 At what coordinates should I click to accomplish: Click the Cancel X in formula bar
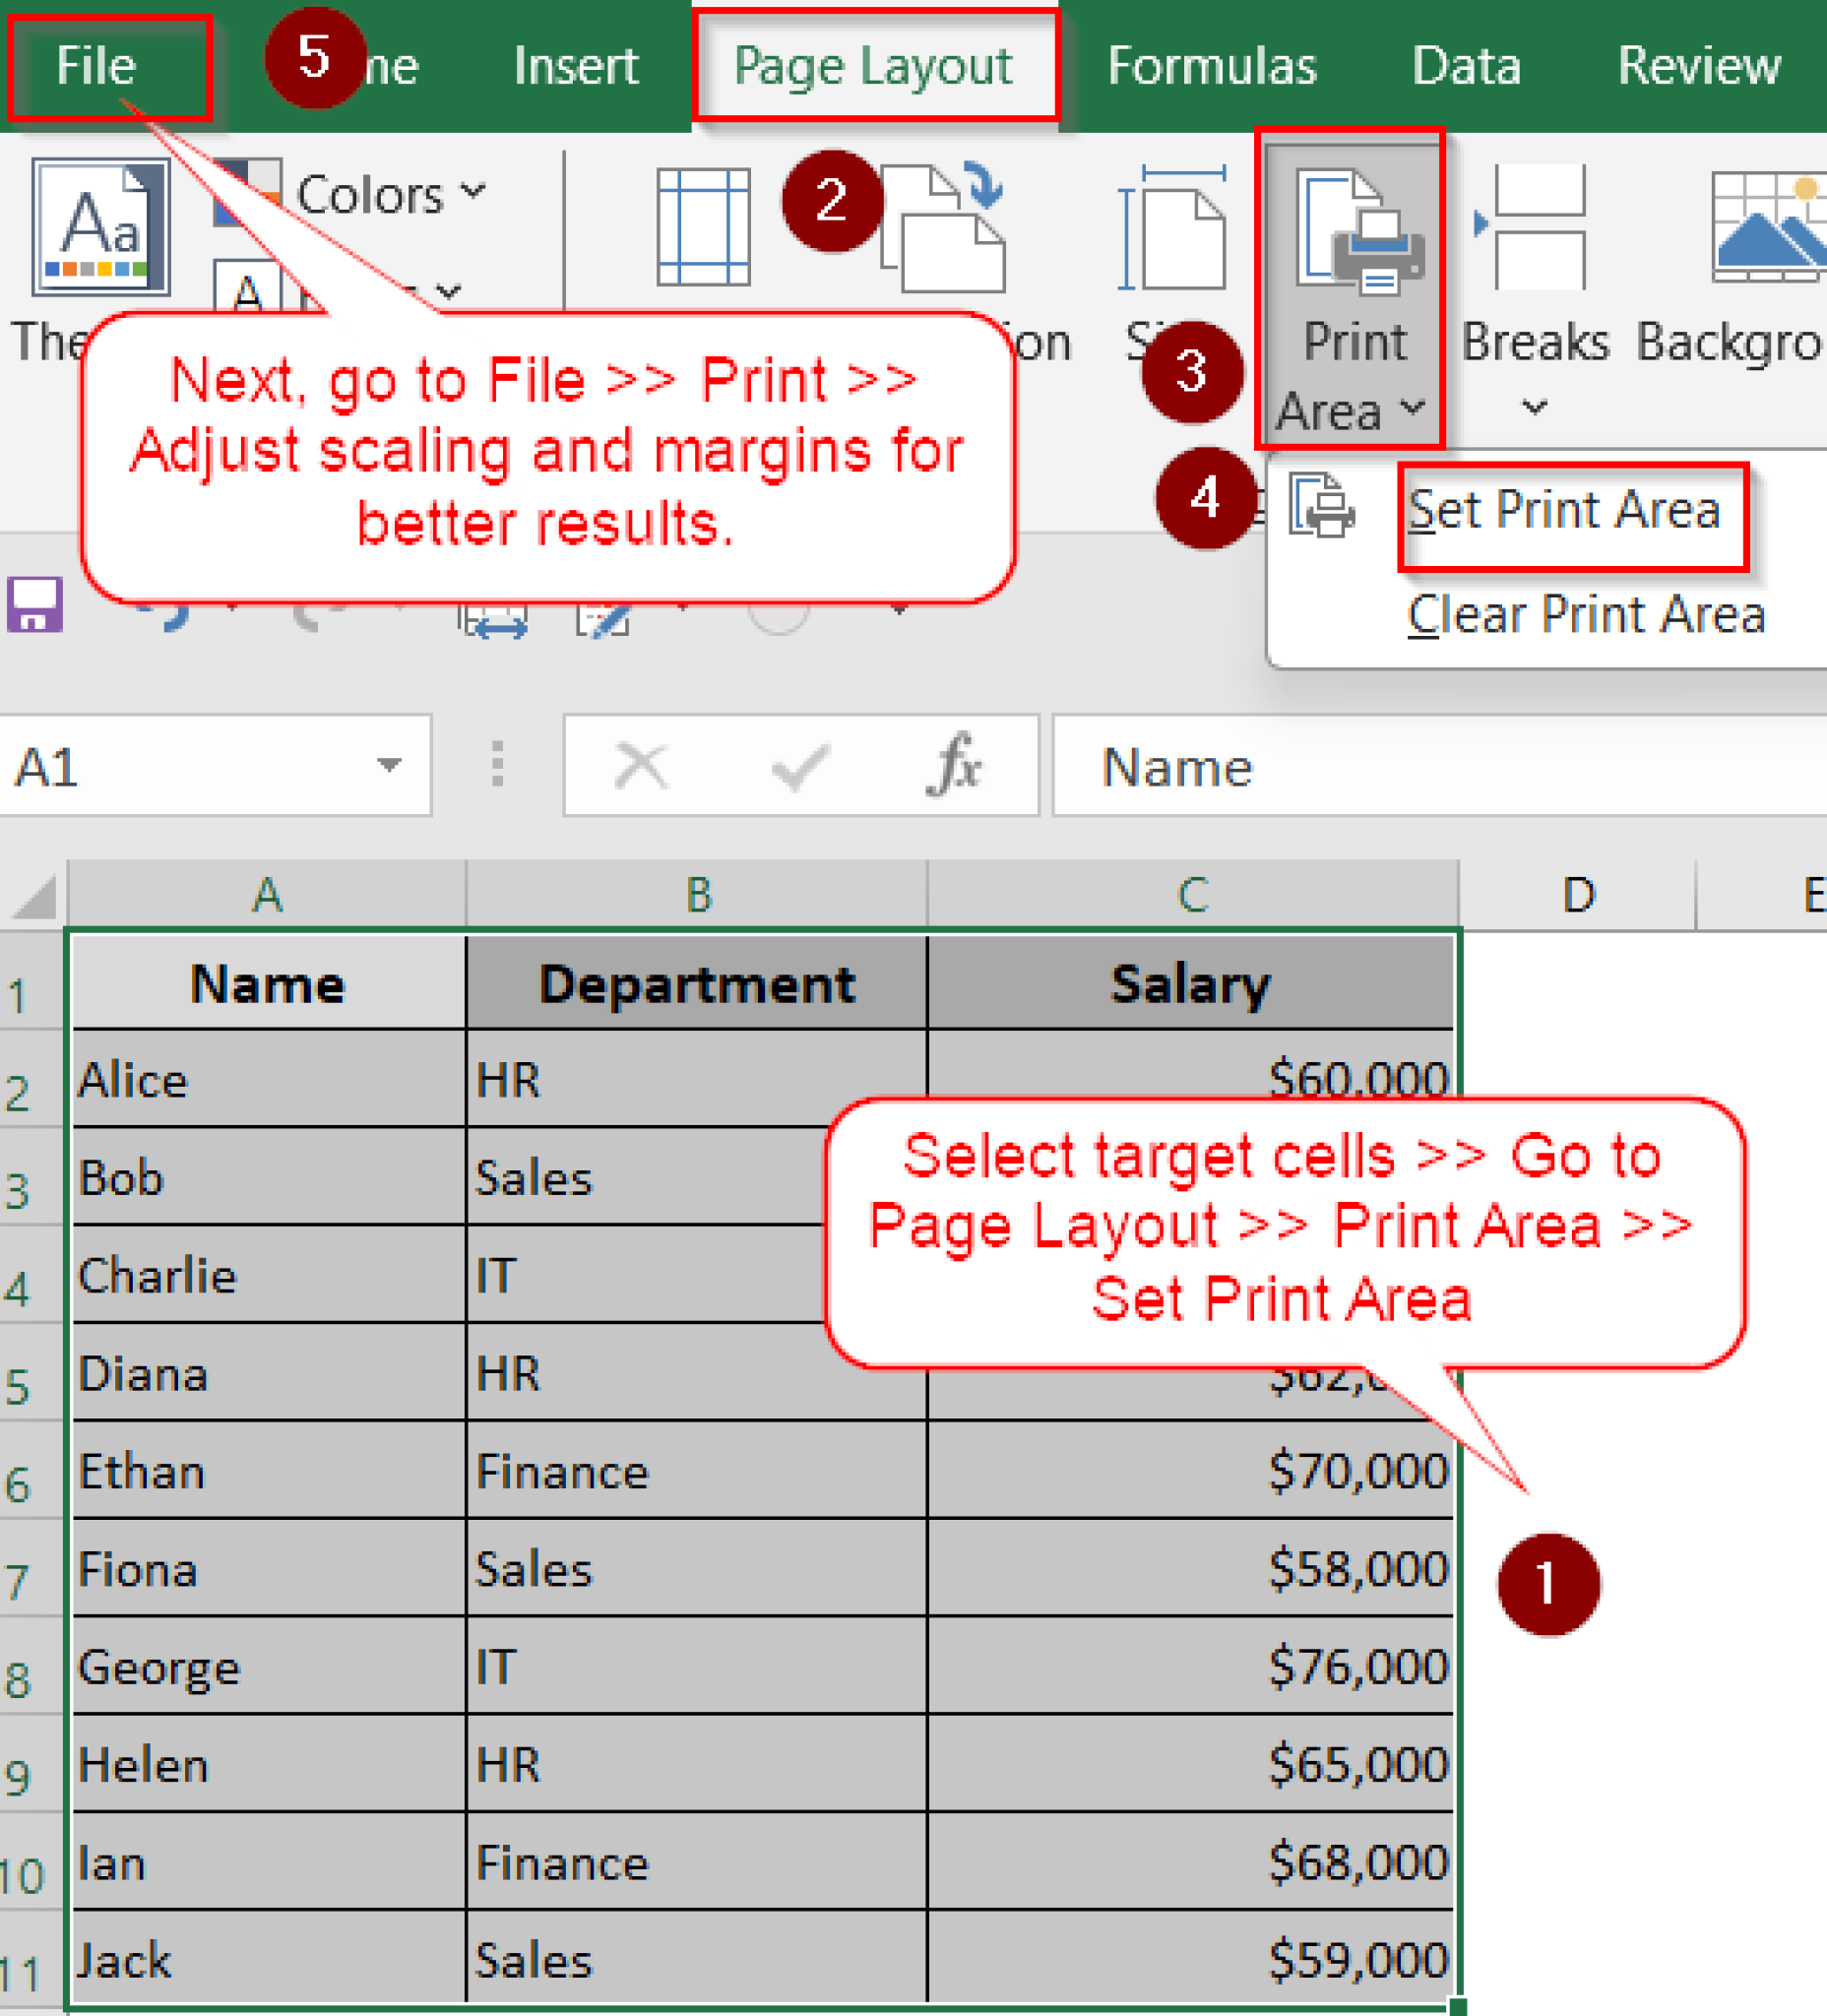point(640,765)
